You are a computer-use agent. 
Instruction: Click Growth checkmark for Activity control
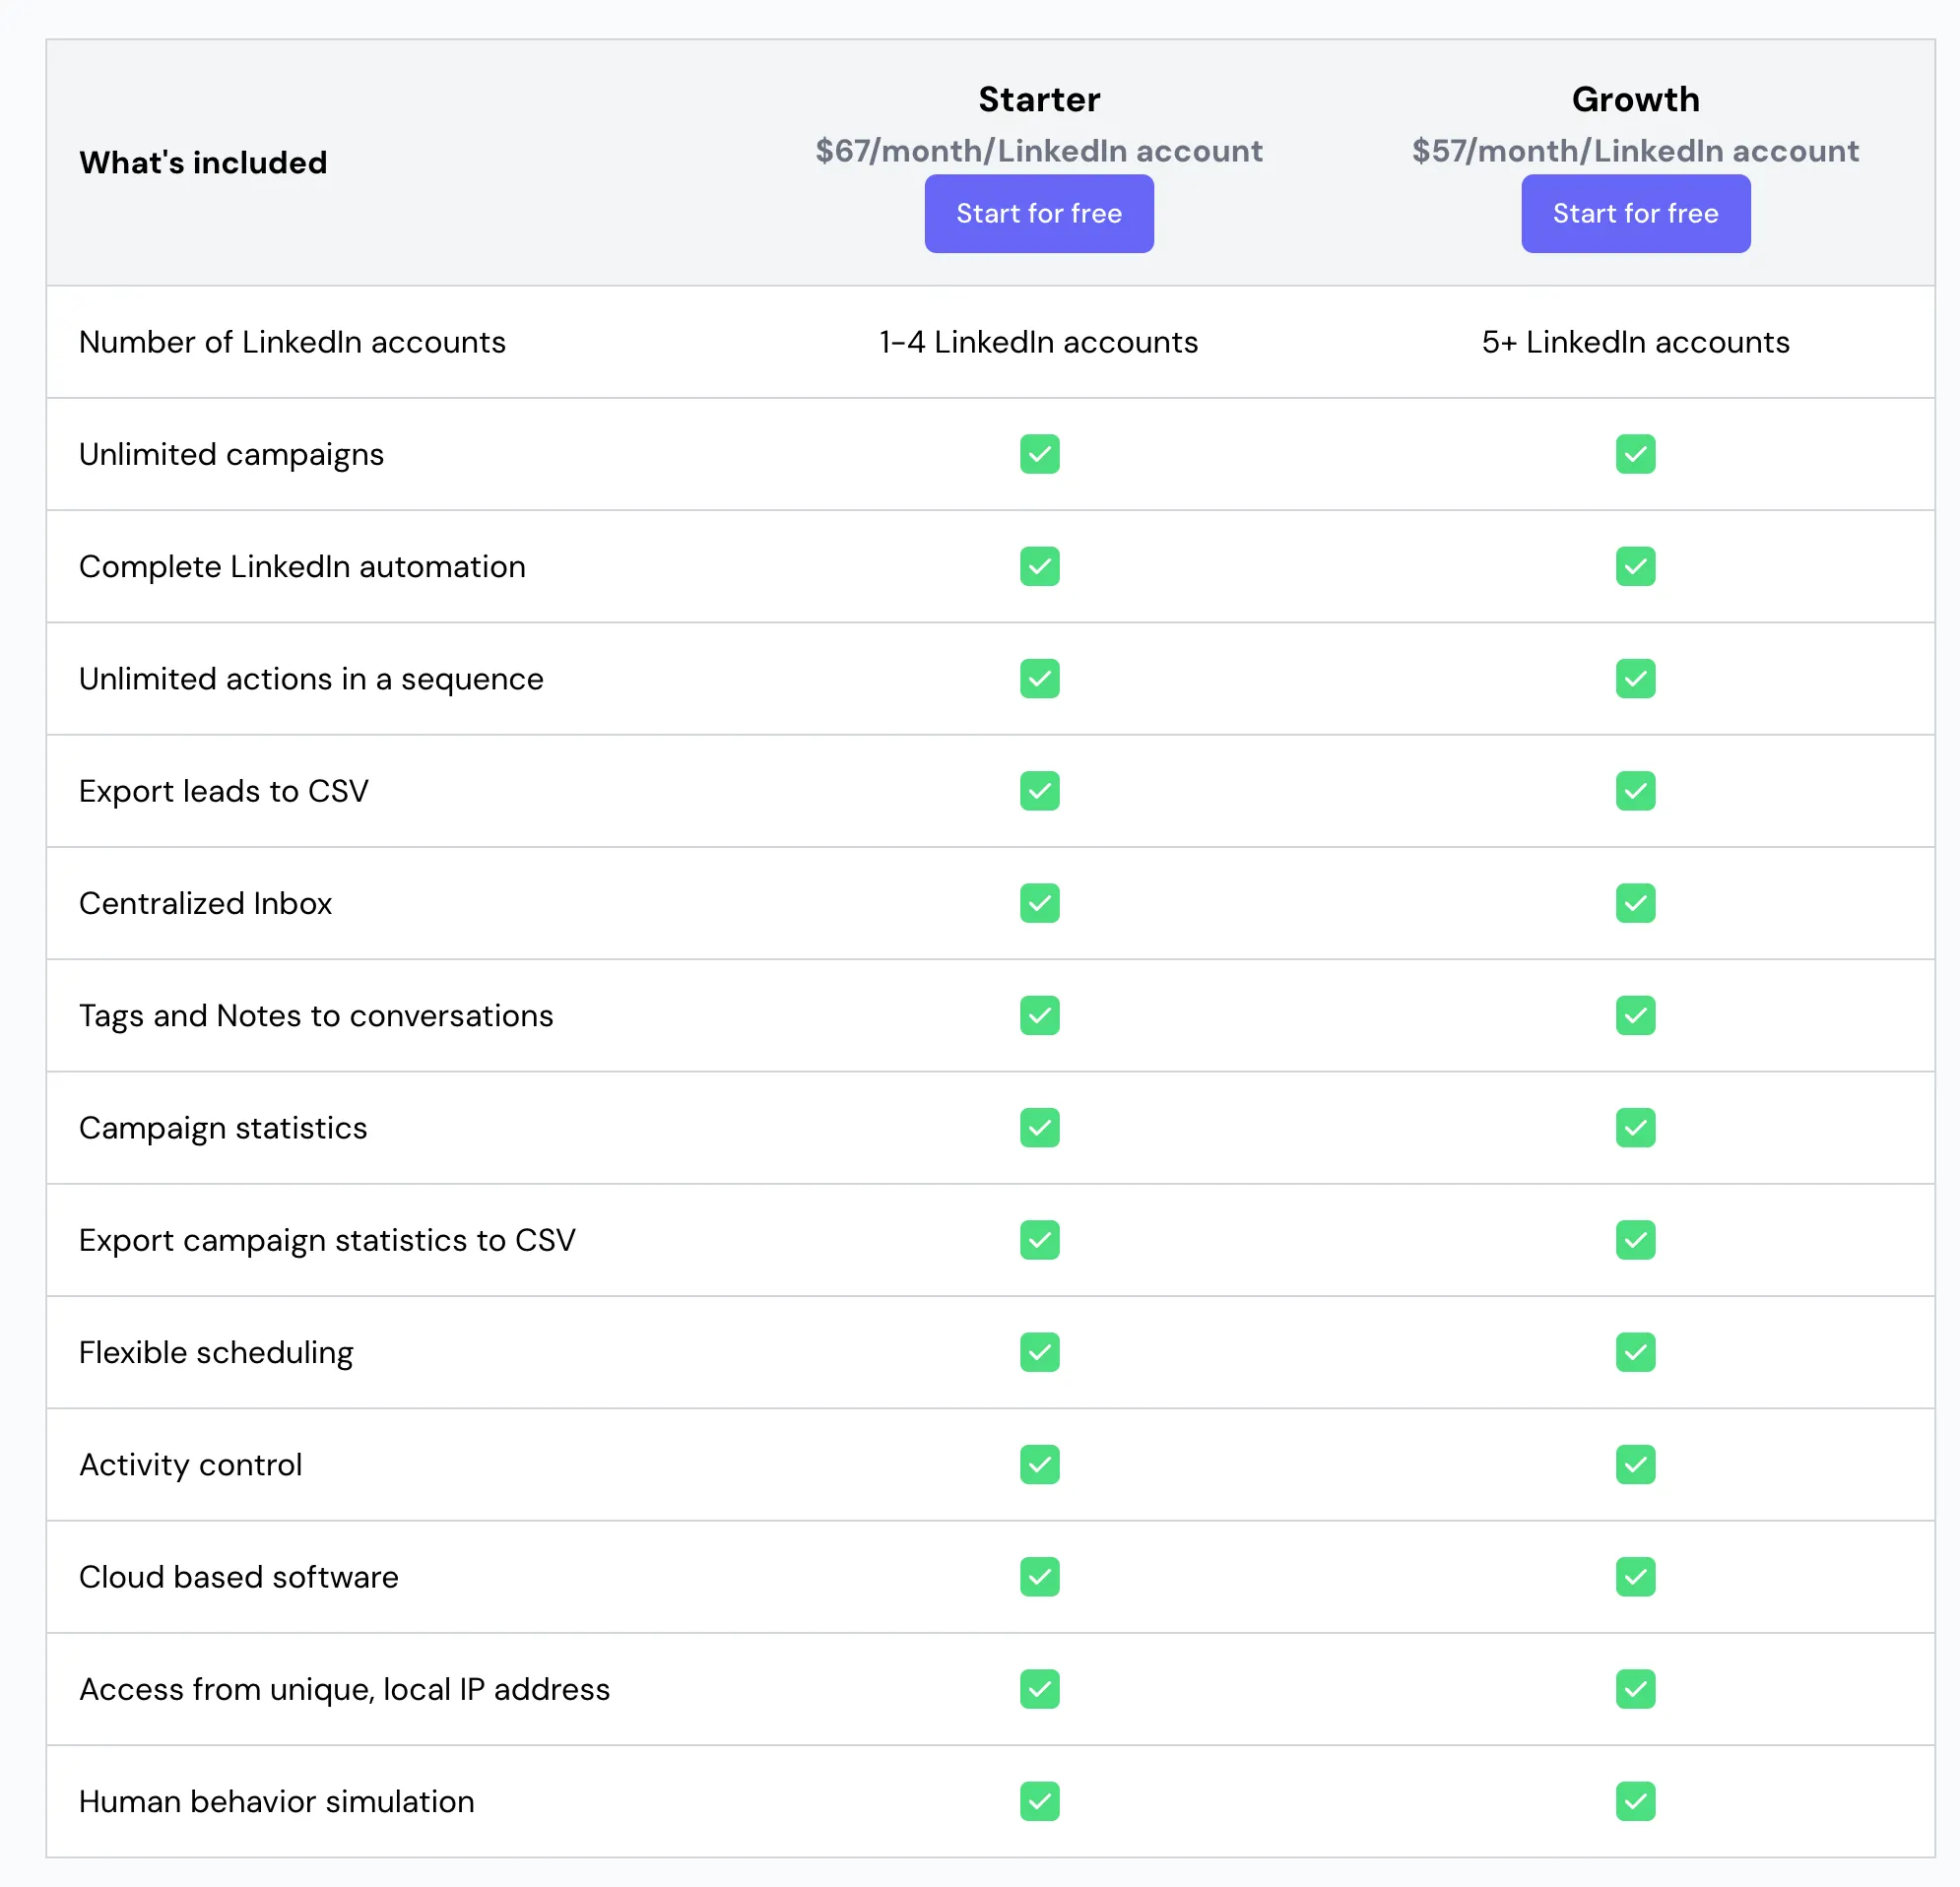click(1635, 1464)
